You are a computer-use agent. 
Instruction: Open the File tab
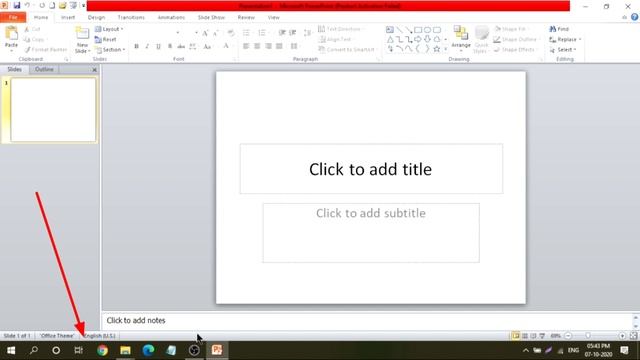[x=13, y=17]
